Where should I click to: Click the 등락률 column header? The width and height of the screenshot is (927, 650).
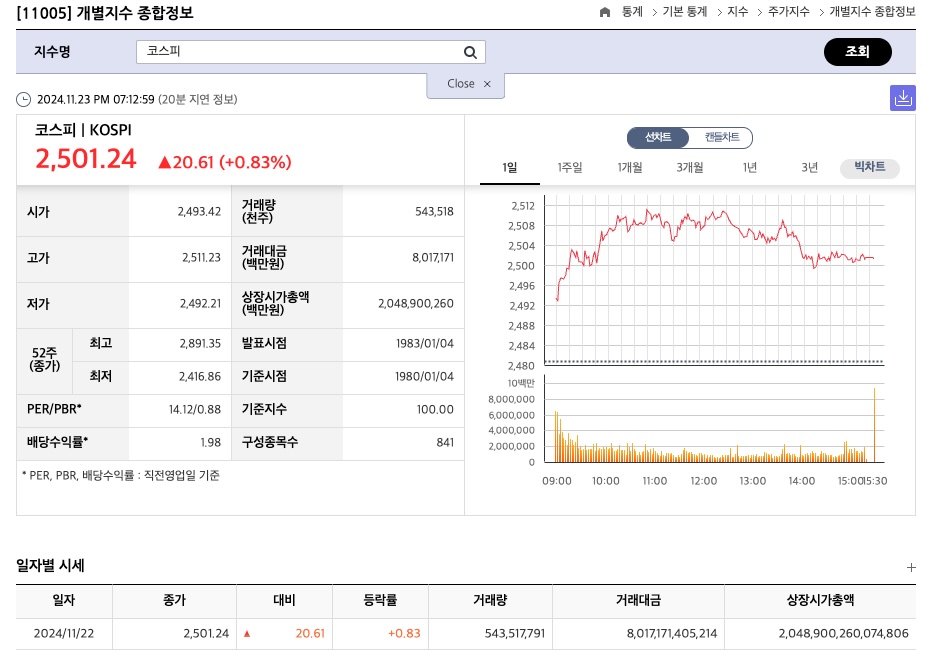tap(380, 600)
